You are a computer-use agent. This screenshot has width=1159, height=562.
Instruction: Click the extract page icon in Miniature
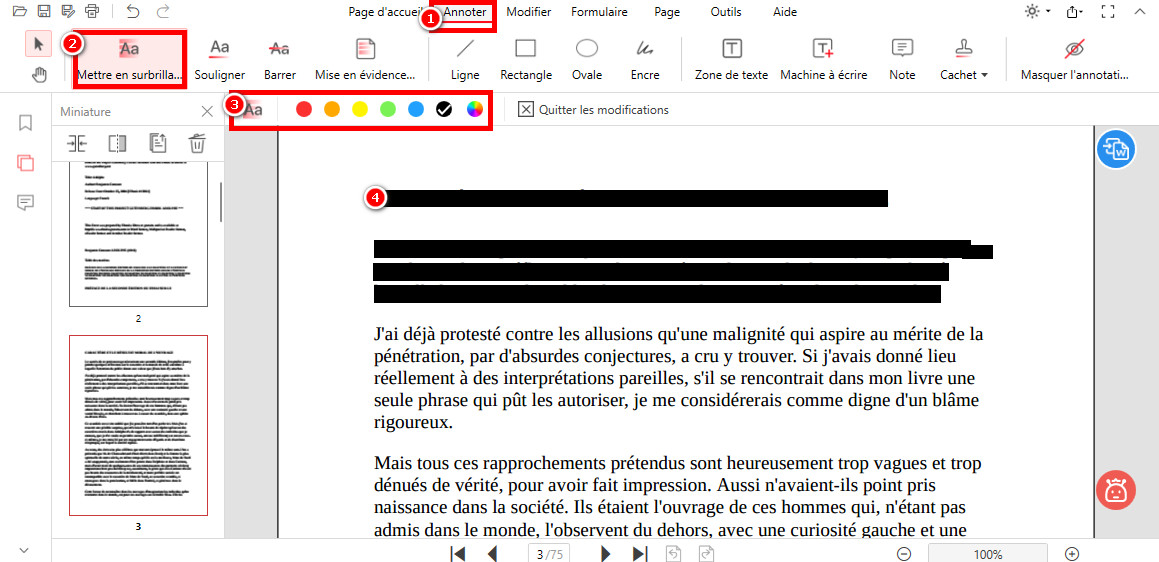click(x=157, y=143)
